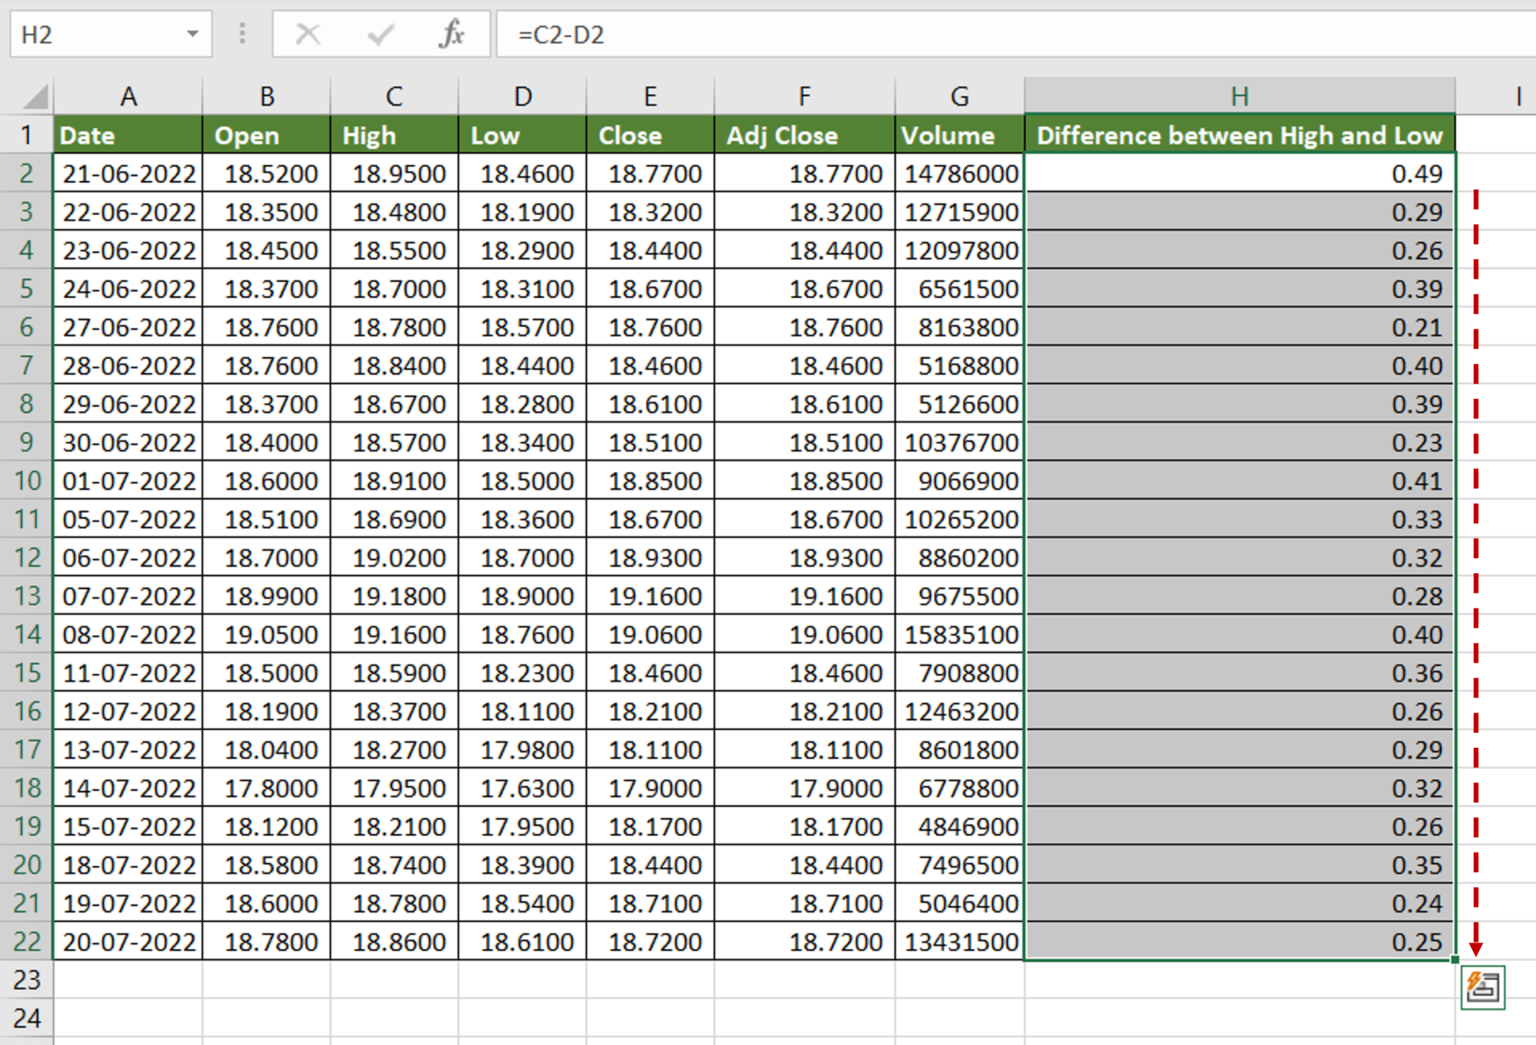
Task: Click the ellipsis handle beside the Name Box
Action: [241, 33]
